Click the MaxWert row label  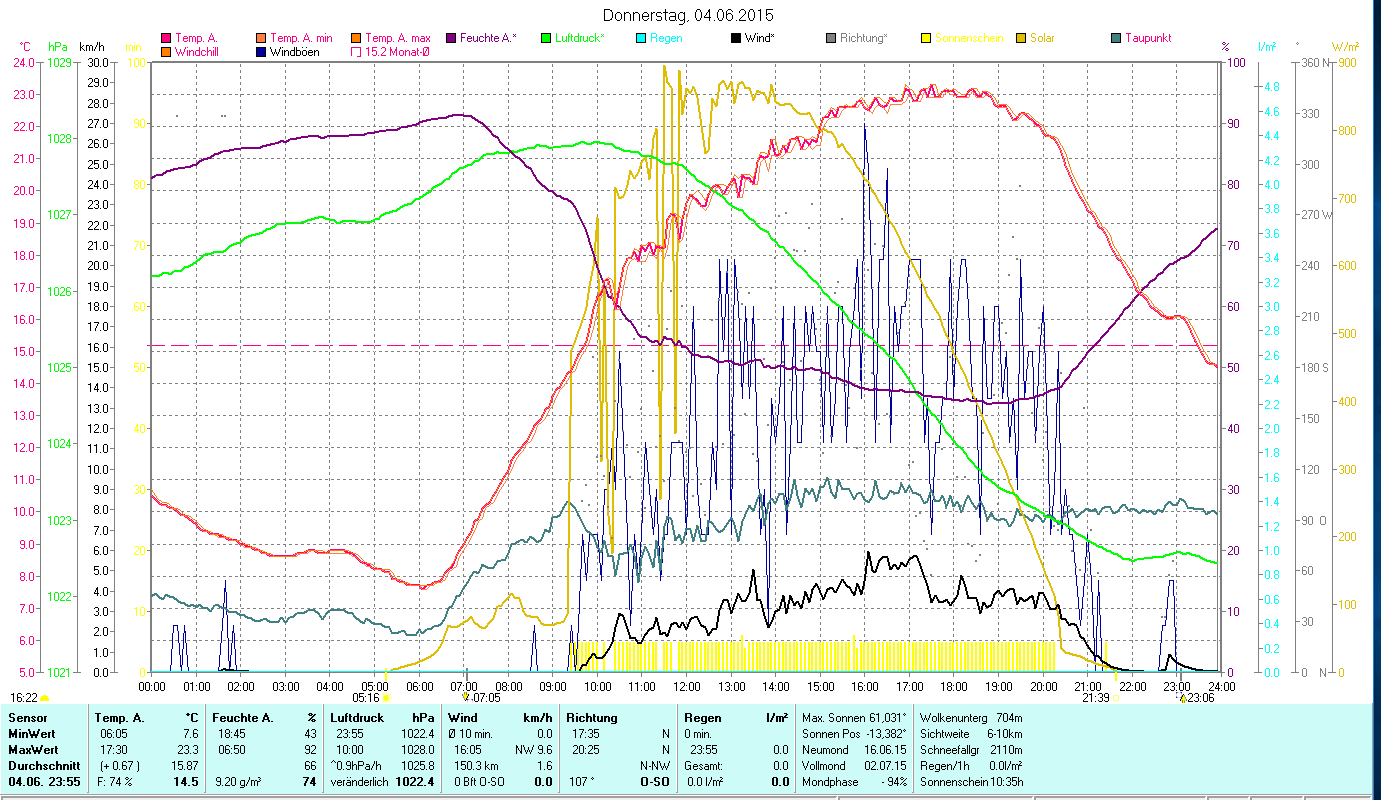tap(34, 749)
